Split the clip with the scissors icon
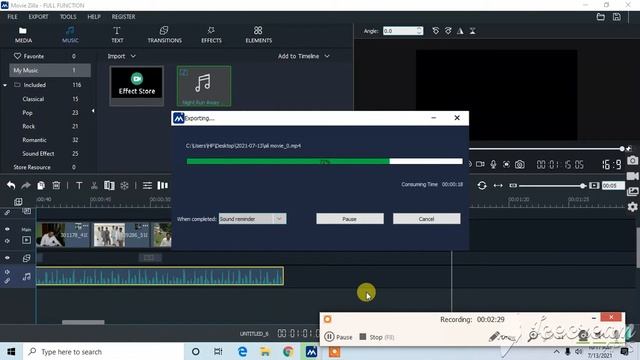The image size is (640, 360). coord(94,186)
